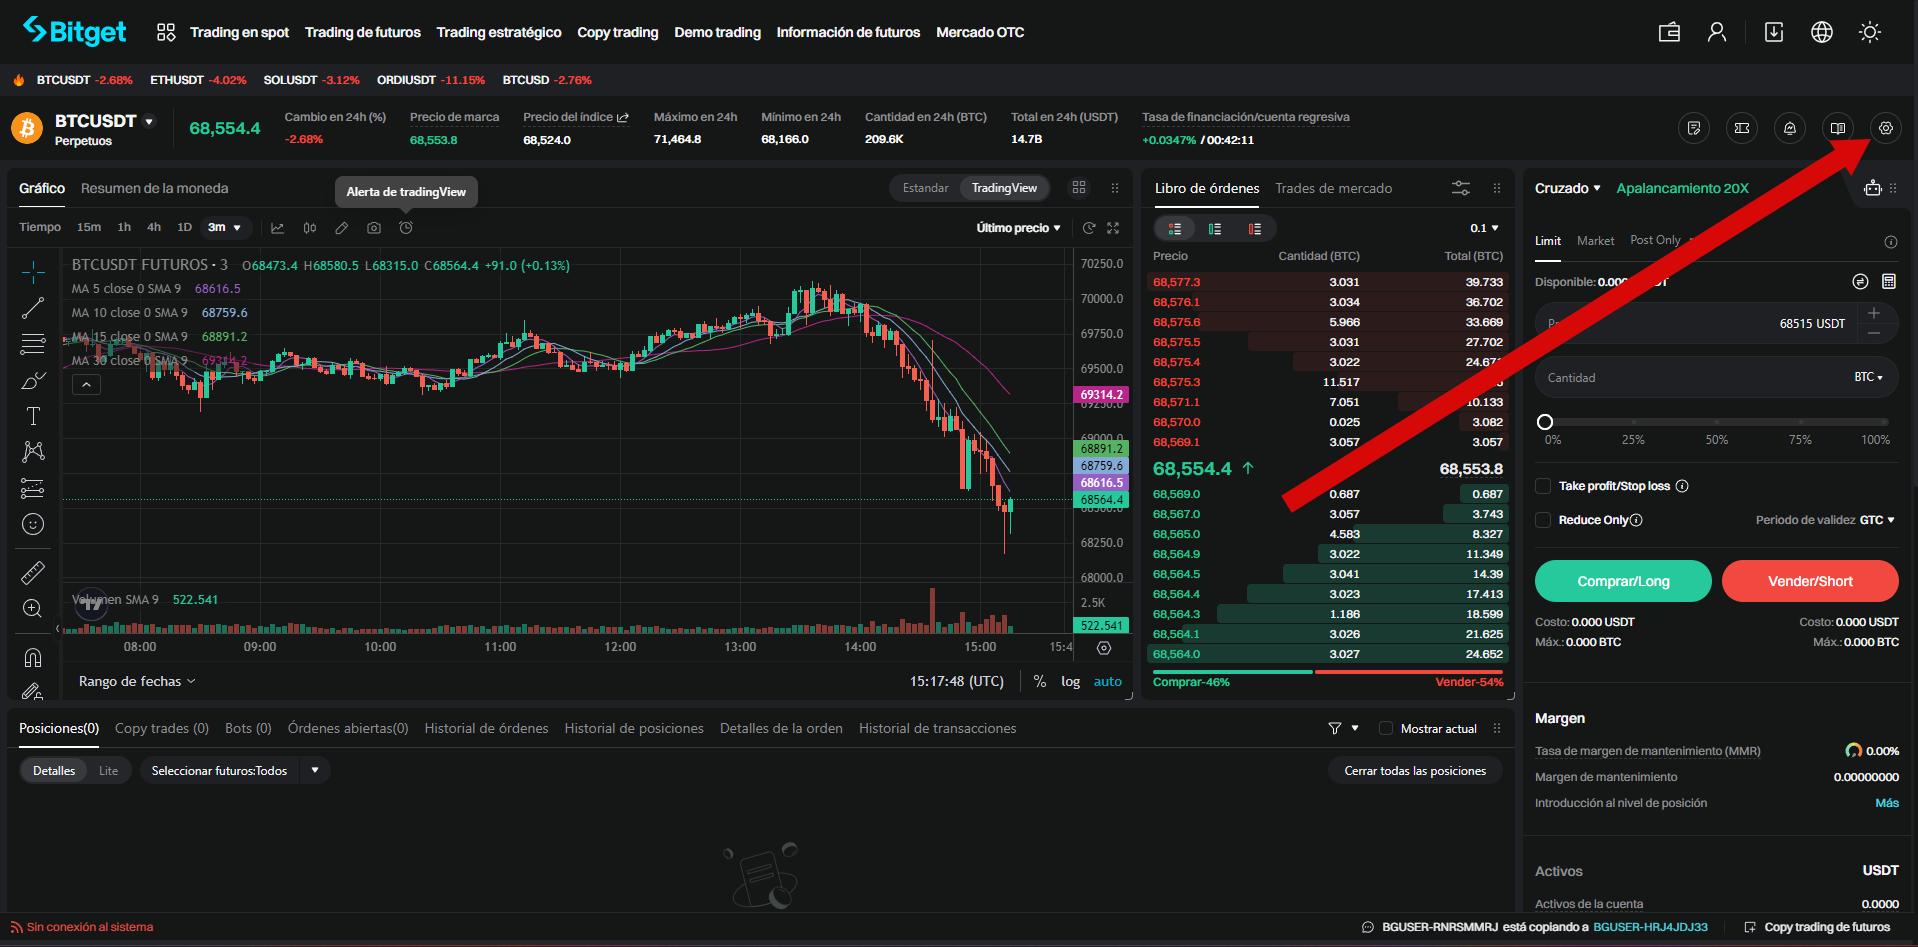
Task: Open the emoji sticker tool on chart
Action: pyautogui.click(x=33, y=524)
